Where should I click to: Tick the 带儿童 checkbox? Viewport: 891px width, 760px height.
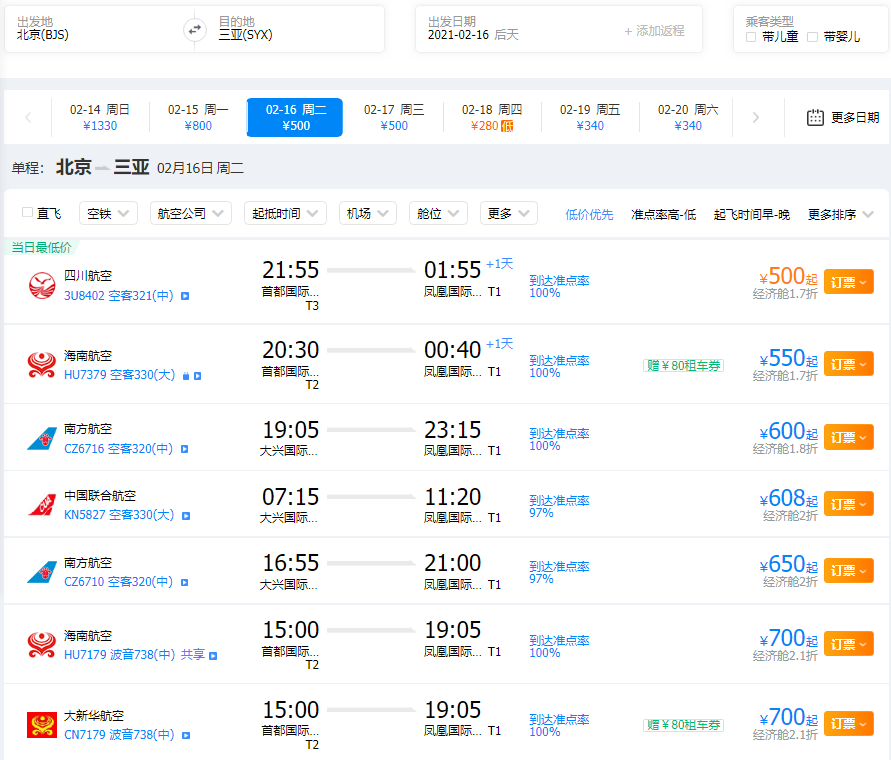tap(751, 37)
